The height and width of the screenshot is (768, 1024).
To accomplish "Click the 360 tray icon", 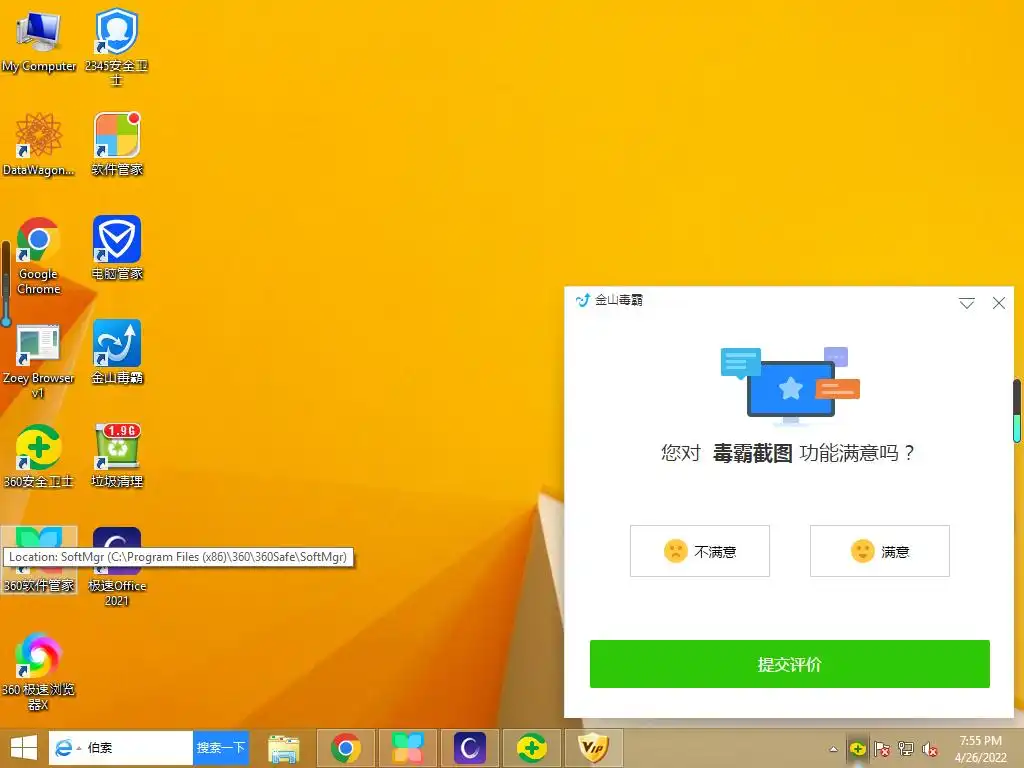I will (x=857, y=749).
